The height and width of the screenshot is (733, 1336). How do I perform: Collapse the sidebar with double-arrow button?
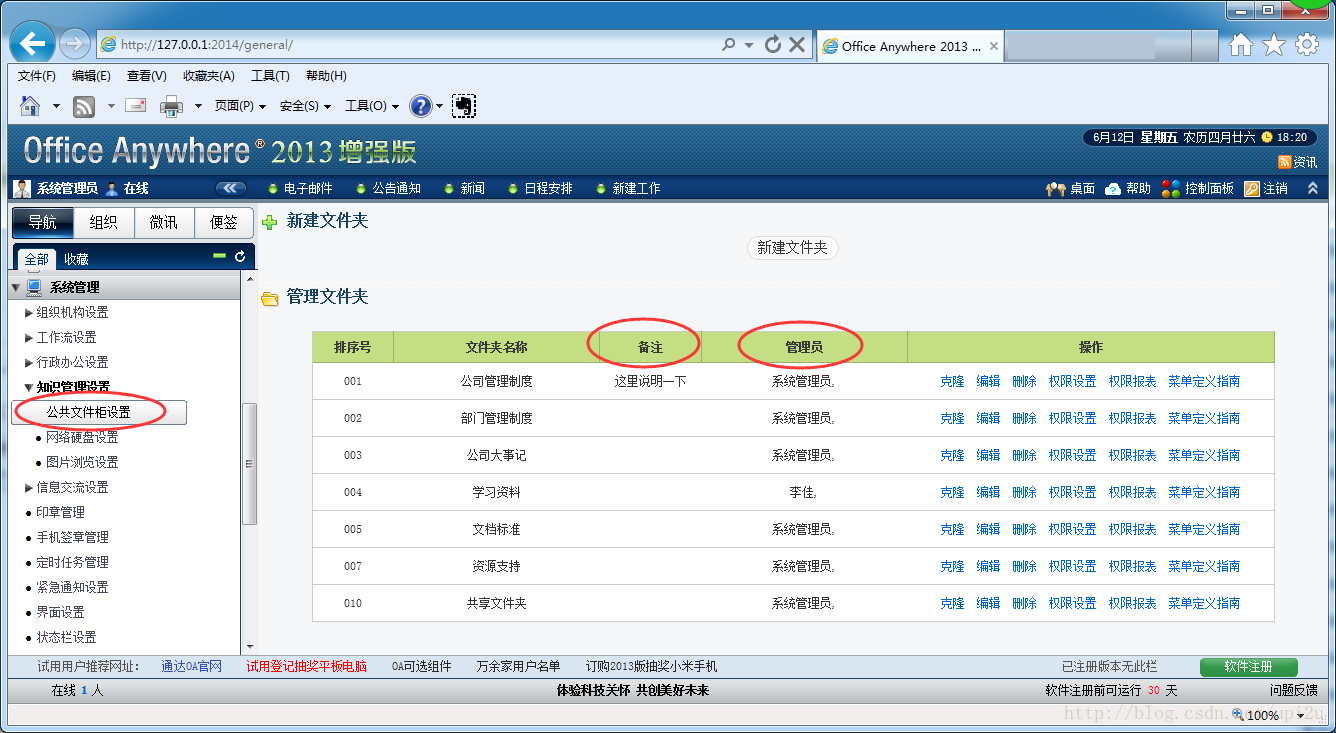point(231,188)
